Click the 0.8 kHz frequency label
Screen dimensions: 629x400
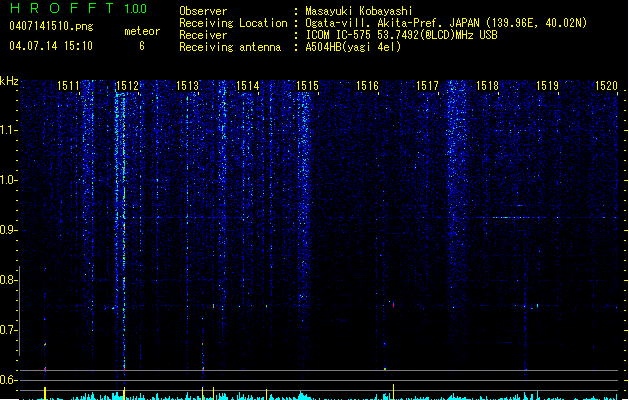tap(8, 280)
